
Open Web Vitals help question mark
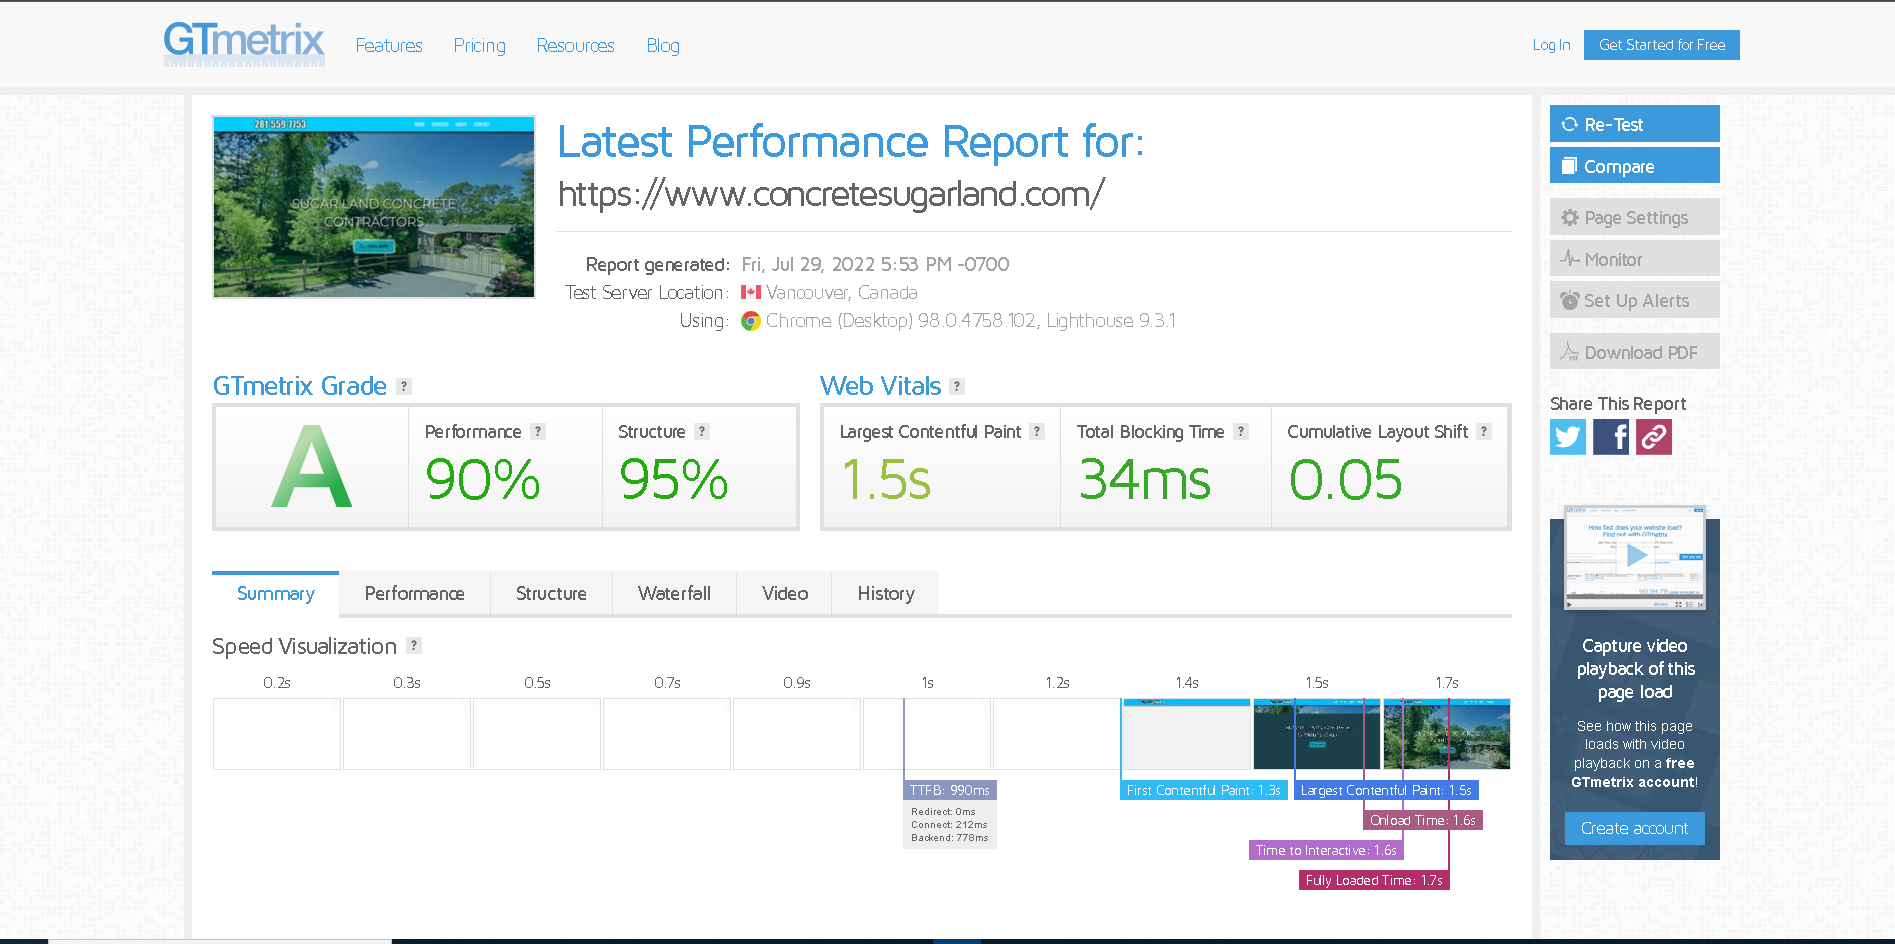click(x=957, y=386)
